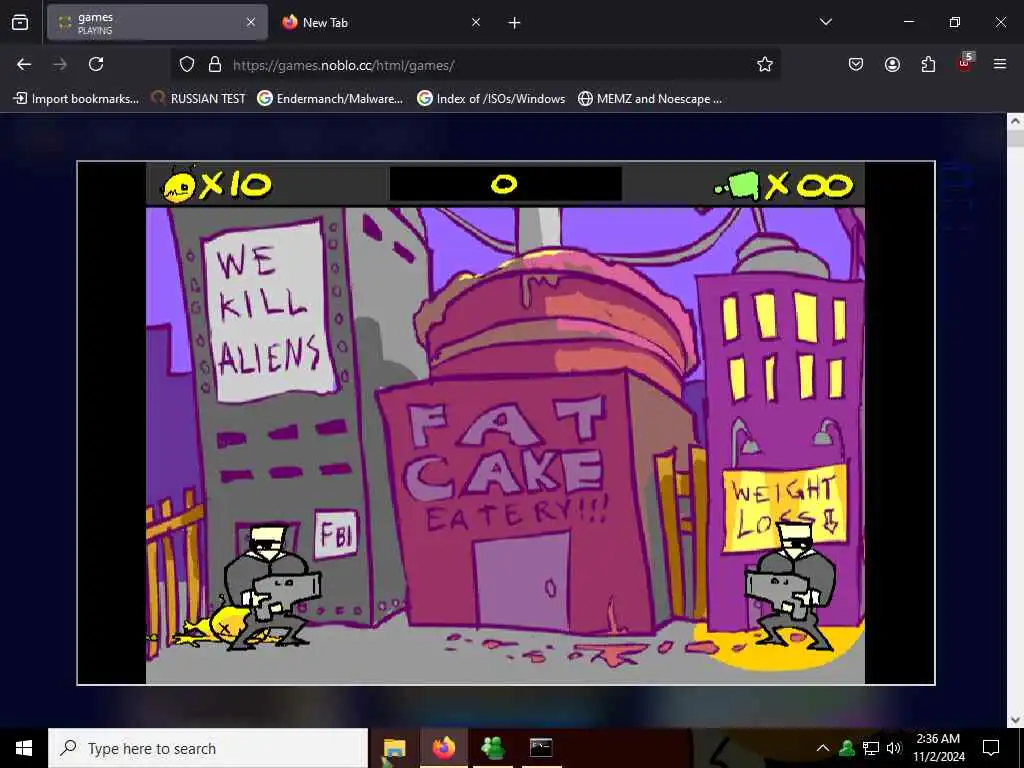Open Save to Pocket icon
1024x768 pixels.
pyautogui.click(x=856, y=64)
